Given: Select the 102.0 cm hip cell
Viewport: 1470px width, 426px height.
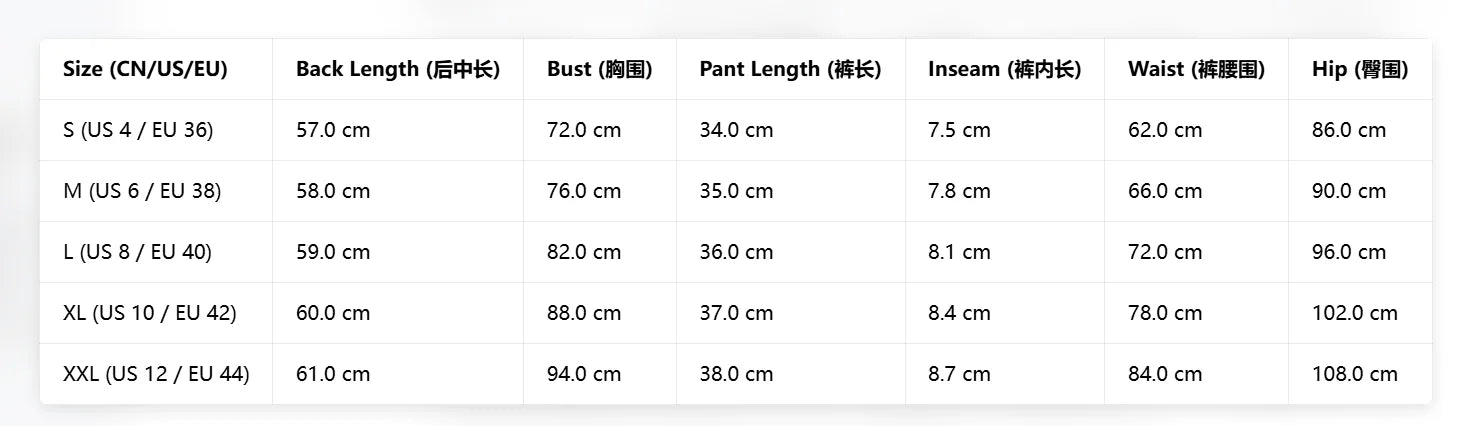Looking at the screenshot, I should tap(1355, 313).
